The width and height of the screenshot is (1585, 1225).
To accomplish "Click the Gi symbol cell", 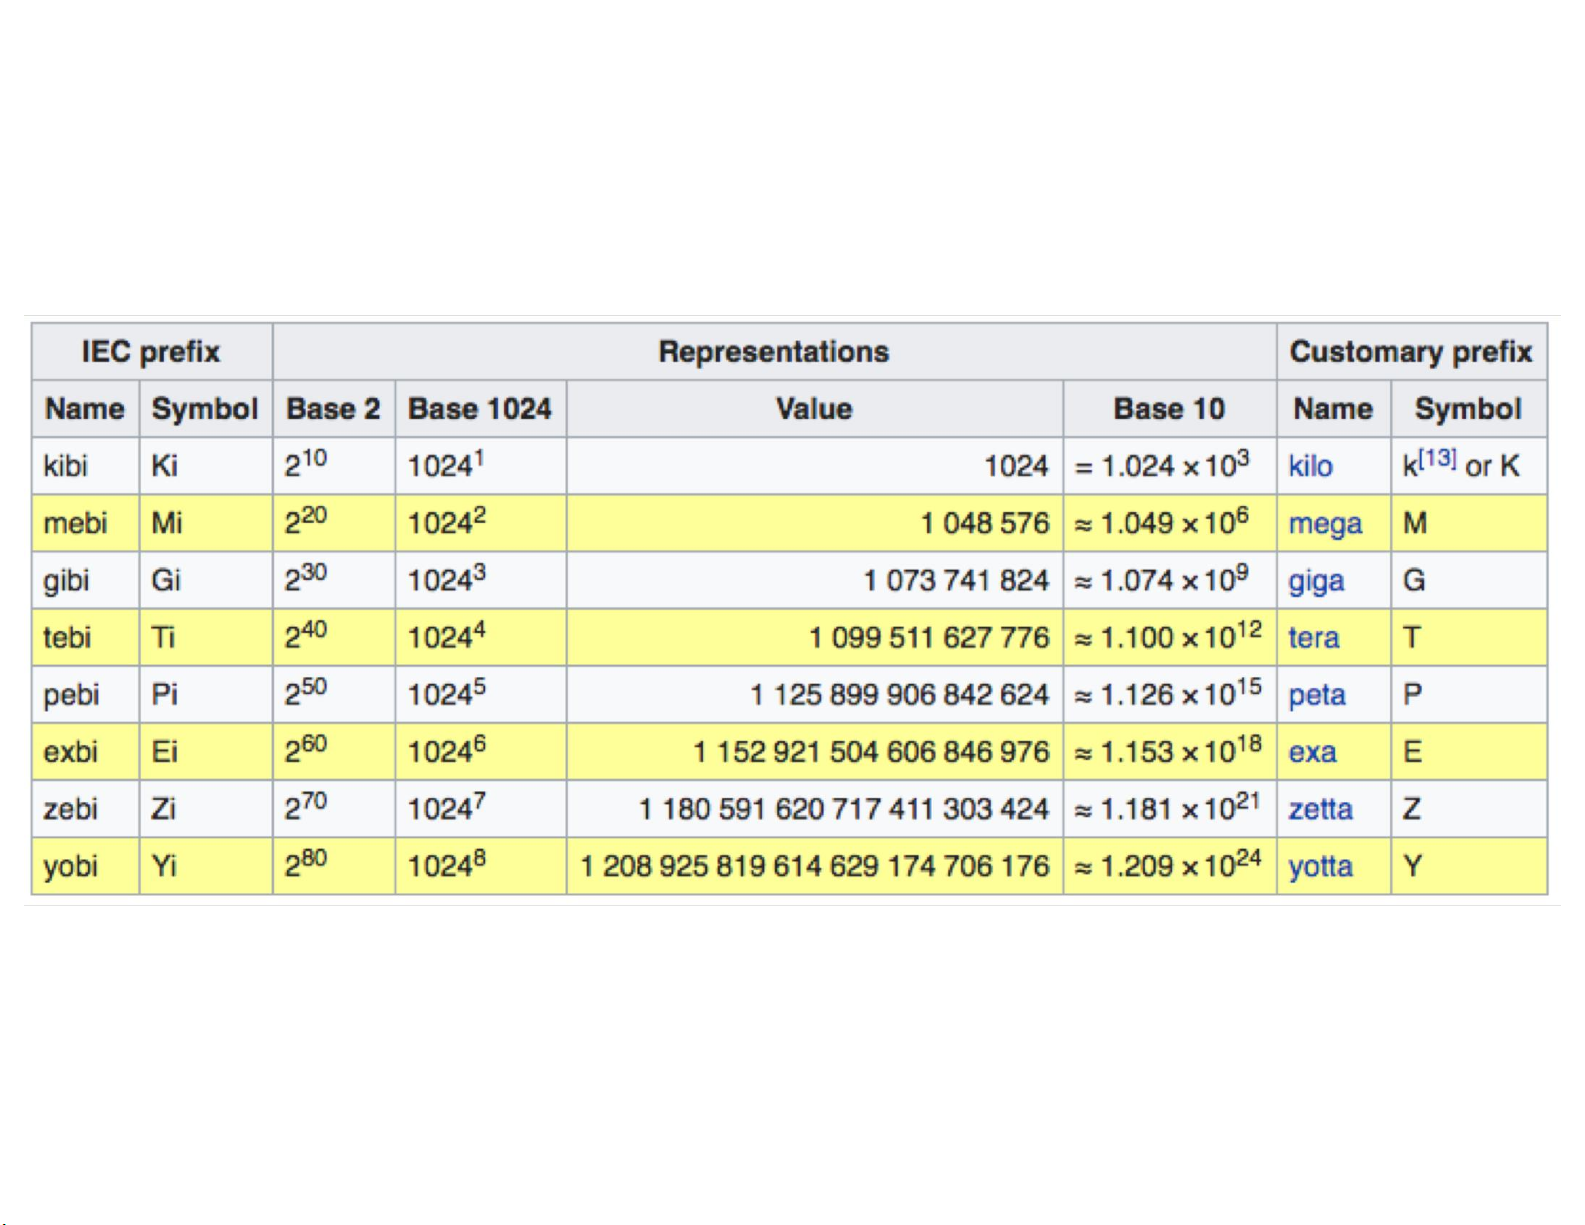I will pyautogui.click(x=166, y=581).
